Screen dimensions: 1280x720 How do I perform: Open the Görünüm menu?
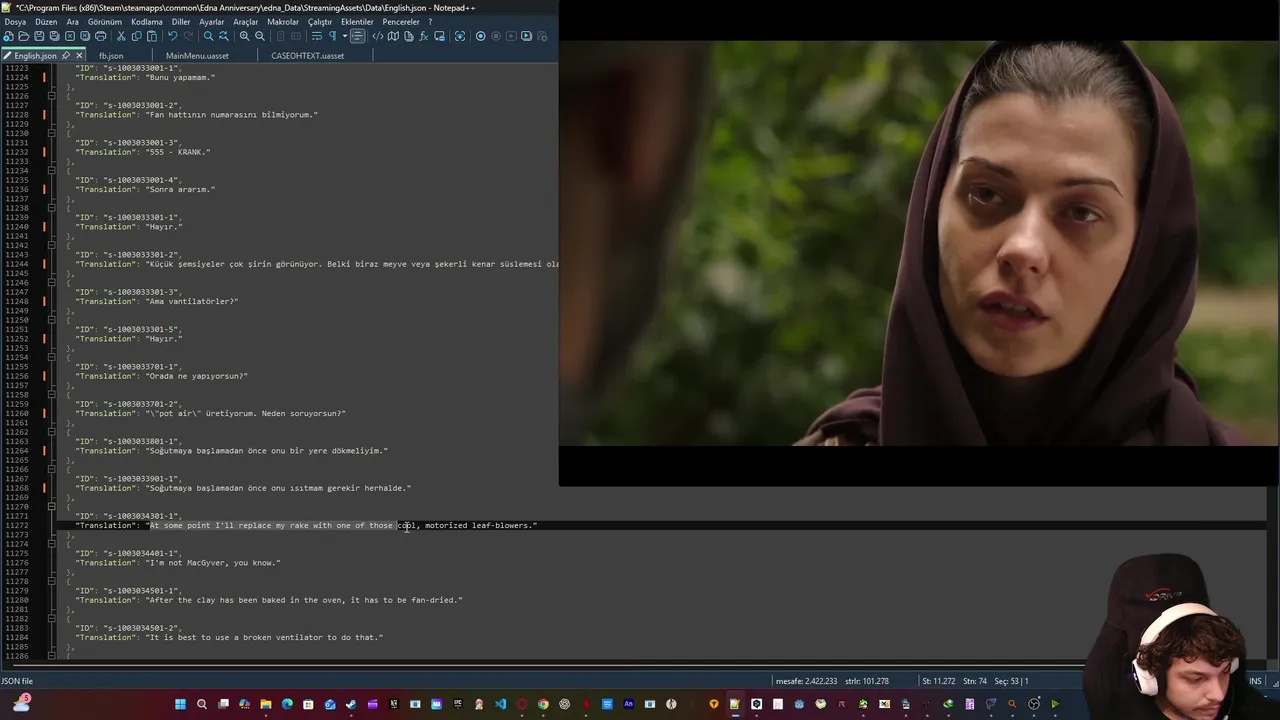[x=105, y=21]
